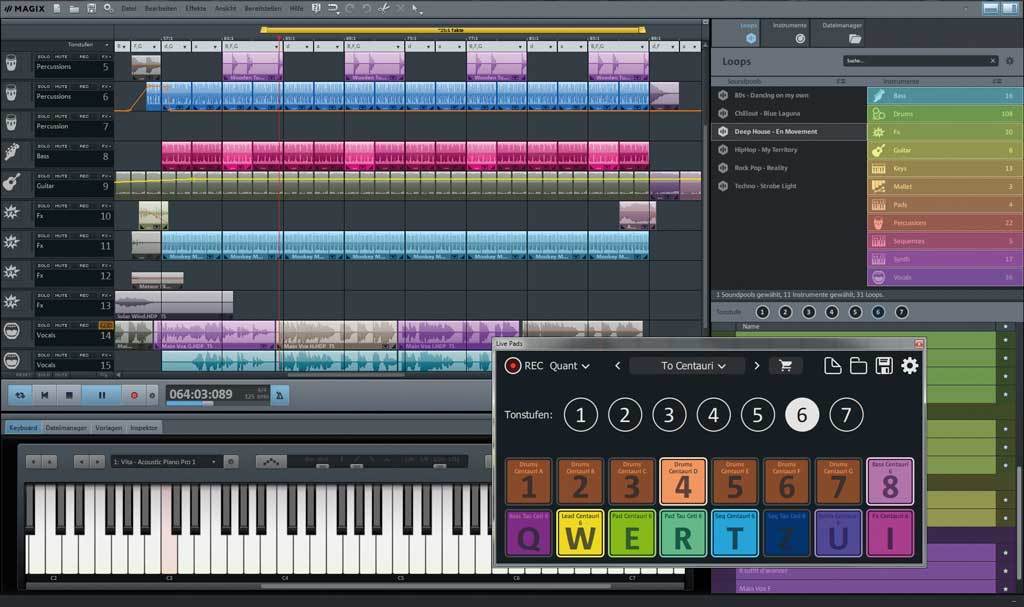Image resolution: width=1024 pixels, height=607 pixels.
Task: Switch to the Inspektor tab
Action: pyautogui.click(x=143, y=427)
